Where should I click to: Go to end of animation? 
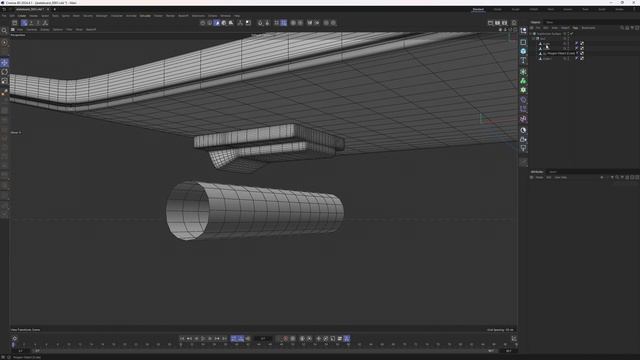click(x=224, y=339)
